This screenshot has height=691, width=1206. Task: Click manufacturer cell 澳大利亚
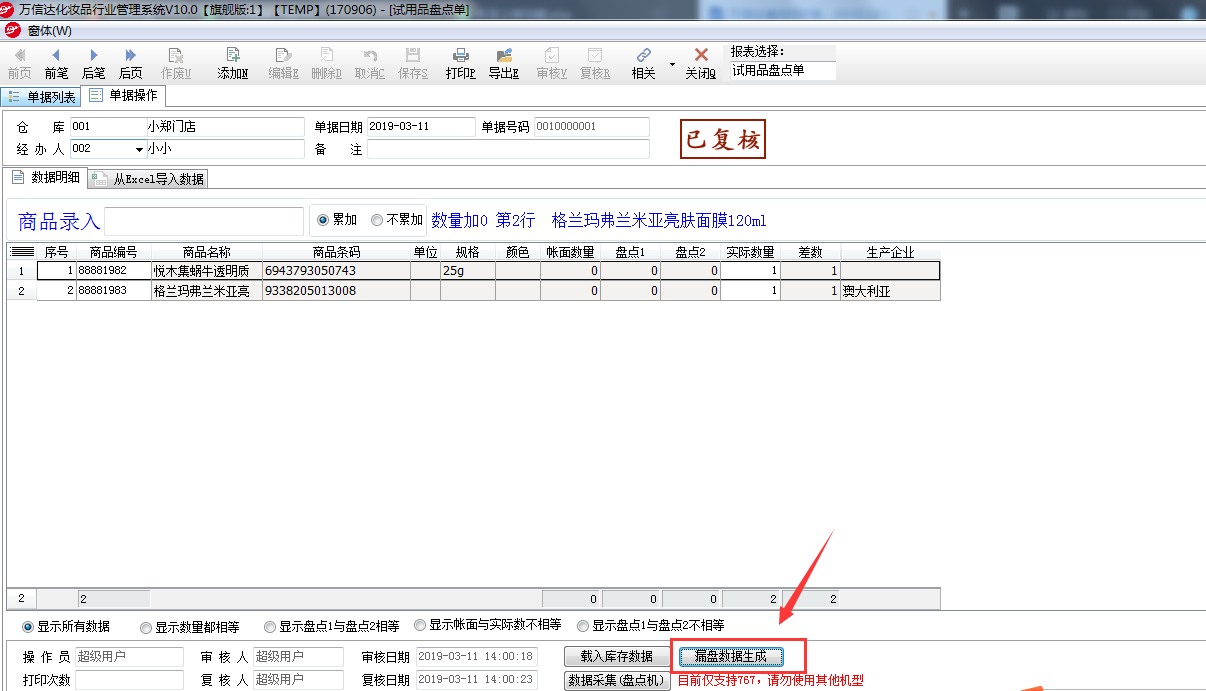pos(890,291)
